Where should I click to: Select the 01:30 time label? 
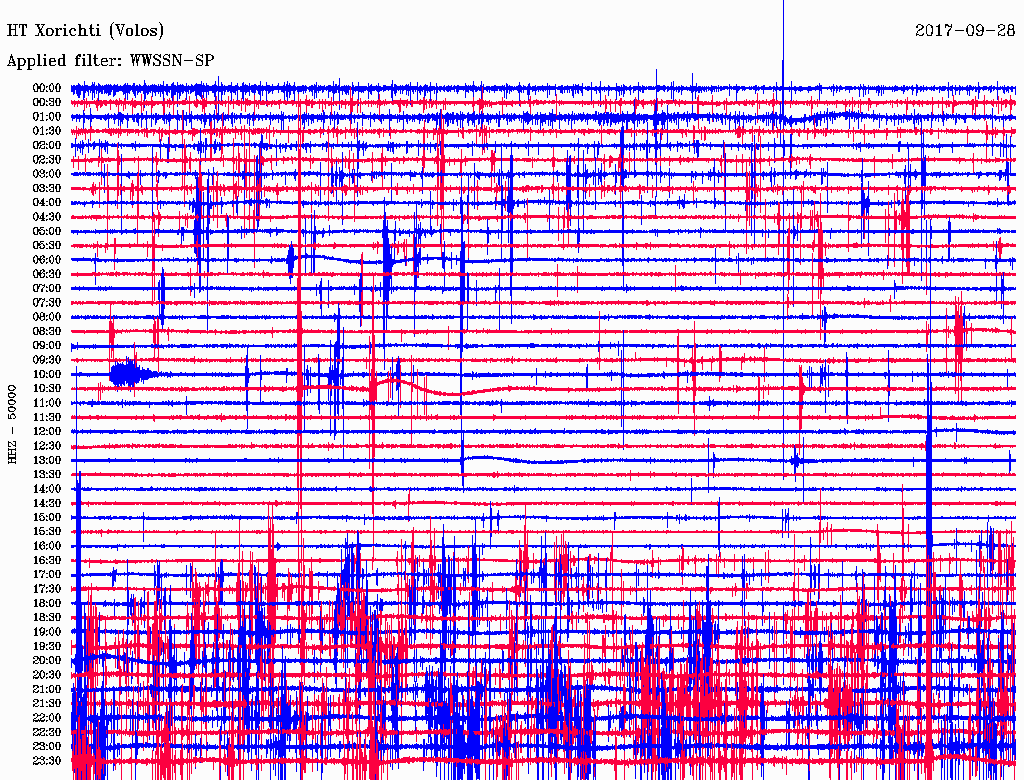(47, 131)
